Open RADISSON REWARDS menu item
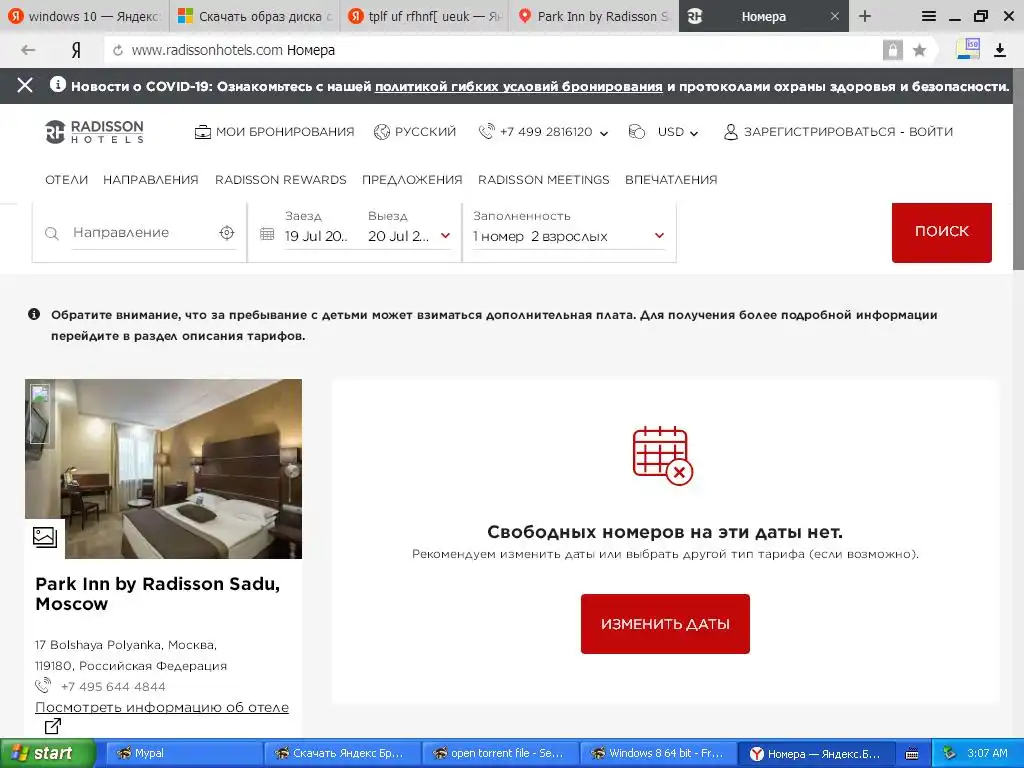1024x768 pixels. 281,180
